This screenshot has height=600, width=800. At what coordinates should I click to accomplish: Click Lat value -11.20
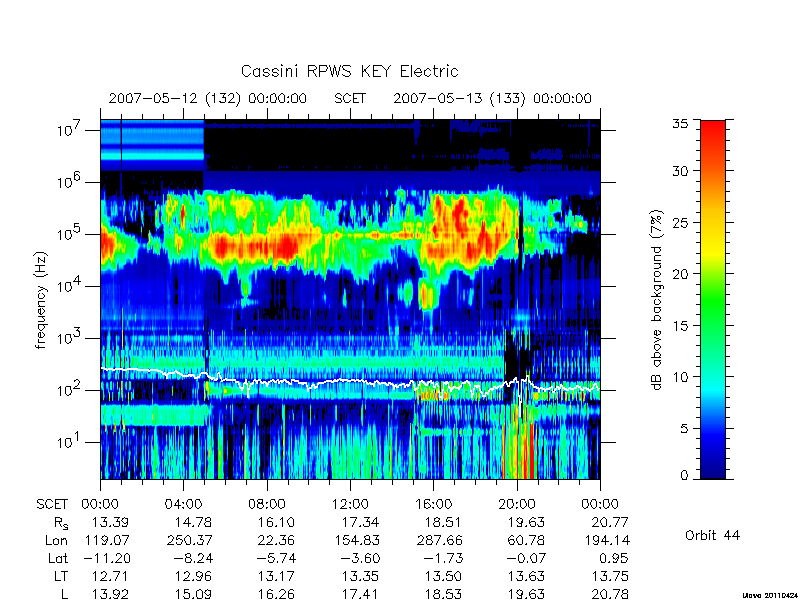pos(106,558)
